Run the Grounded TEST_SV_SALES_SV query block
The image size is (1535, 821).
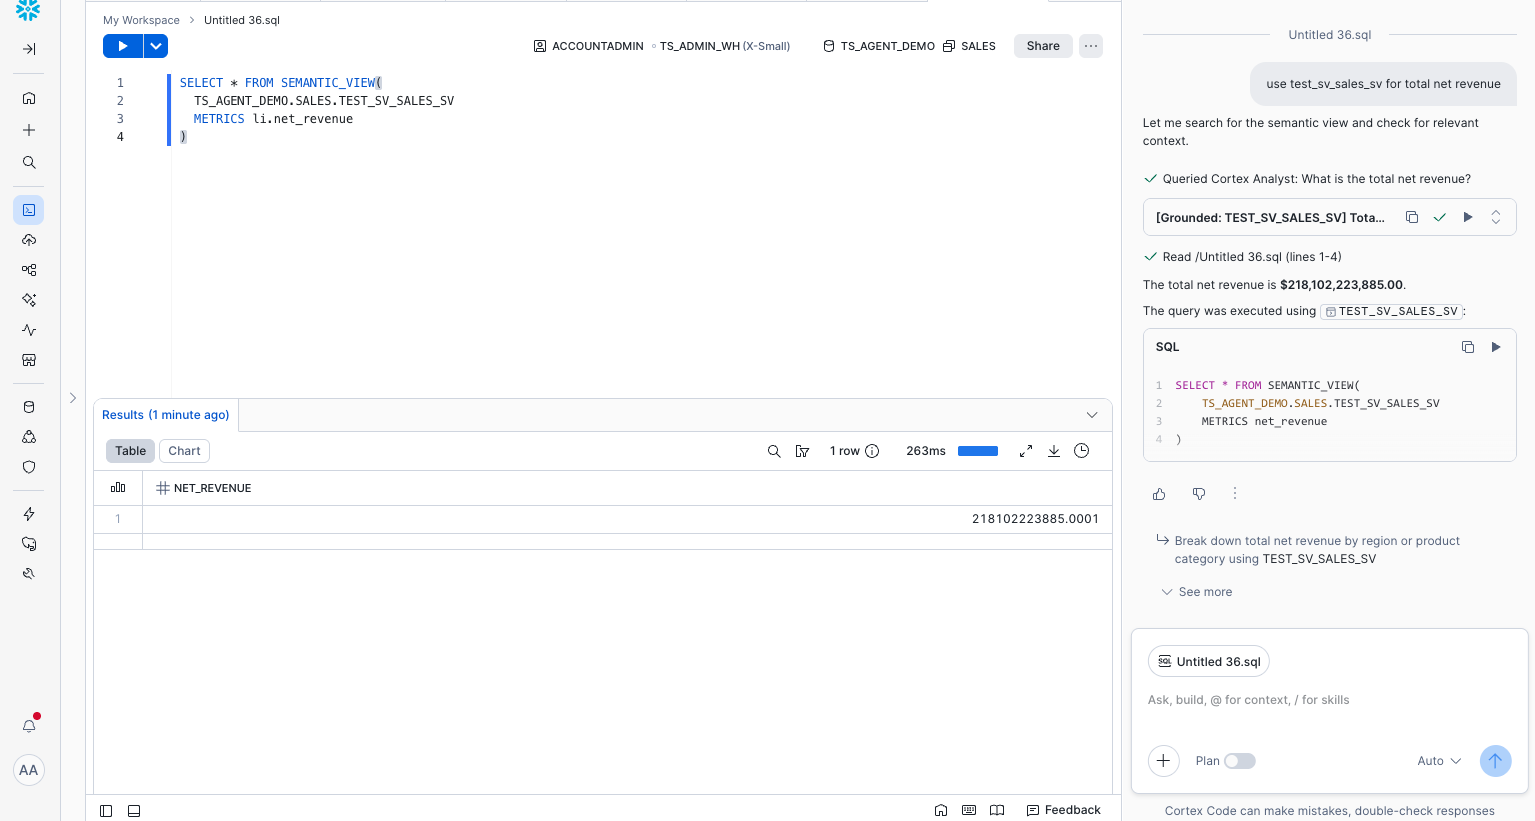click(1468, 217)
